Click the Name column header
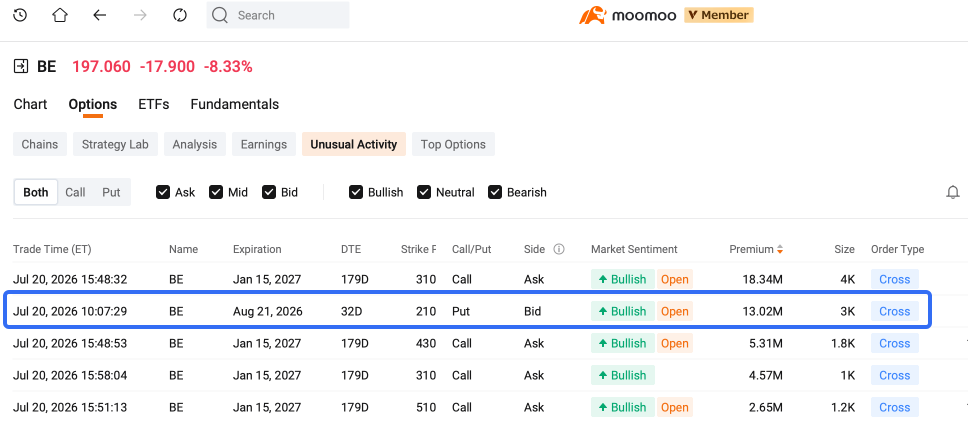Viewport: 968px width, 422px height. tap(183, 249)
